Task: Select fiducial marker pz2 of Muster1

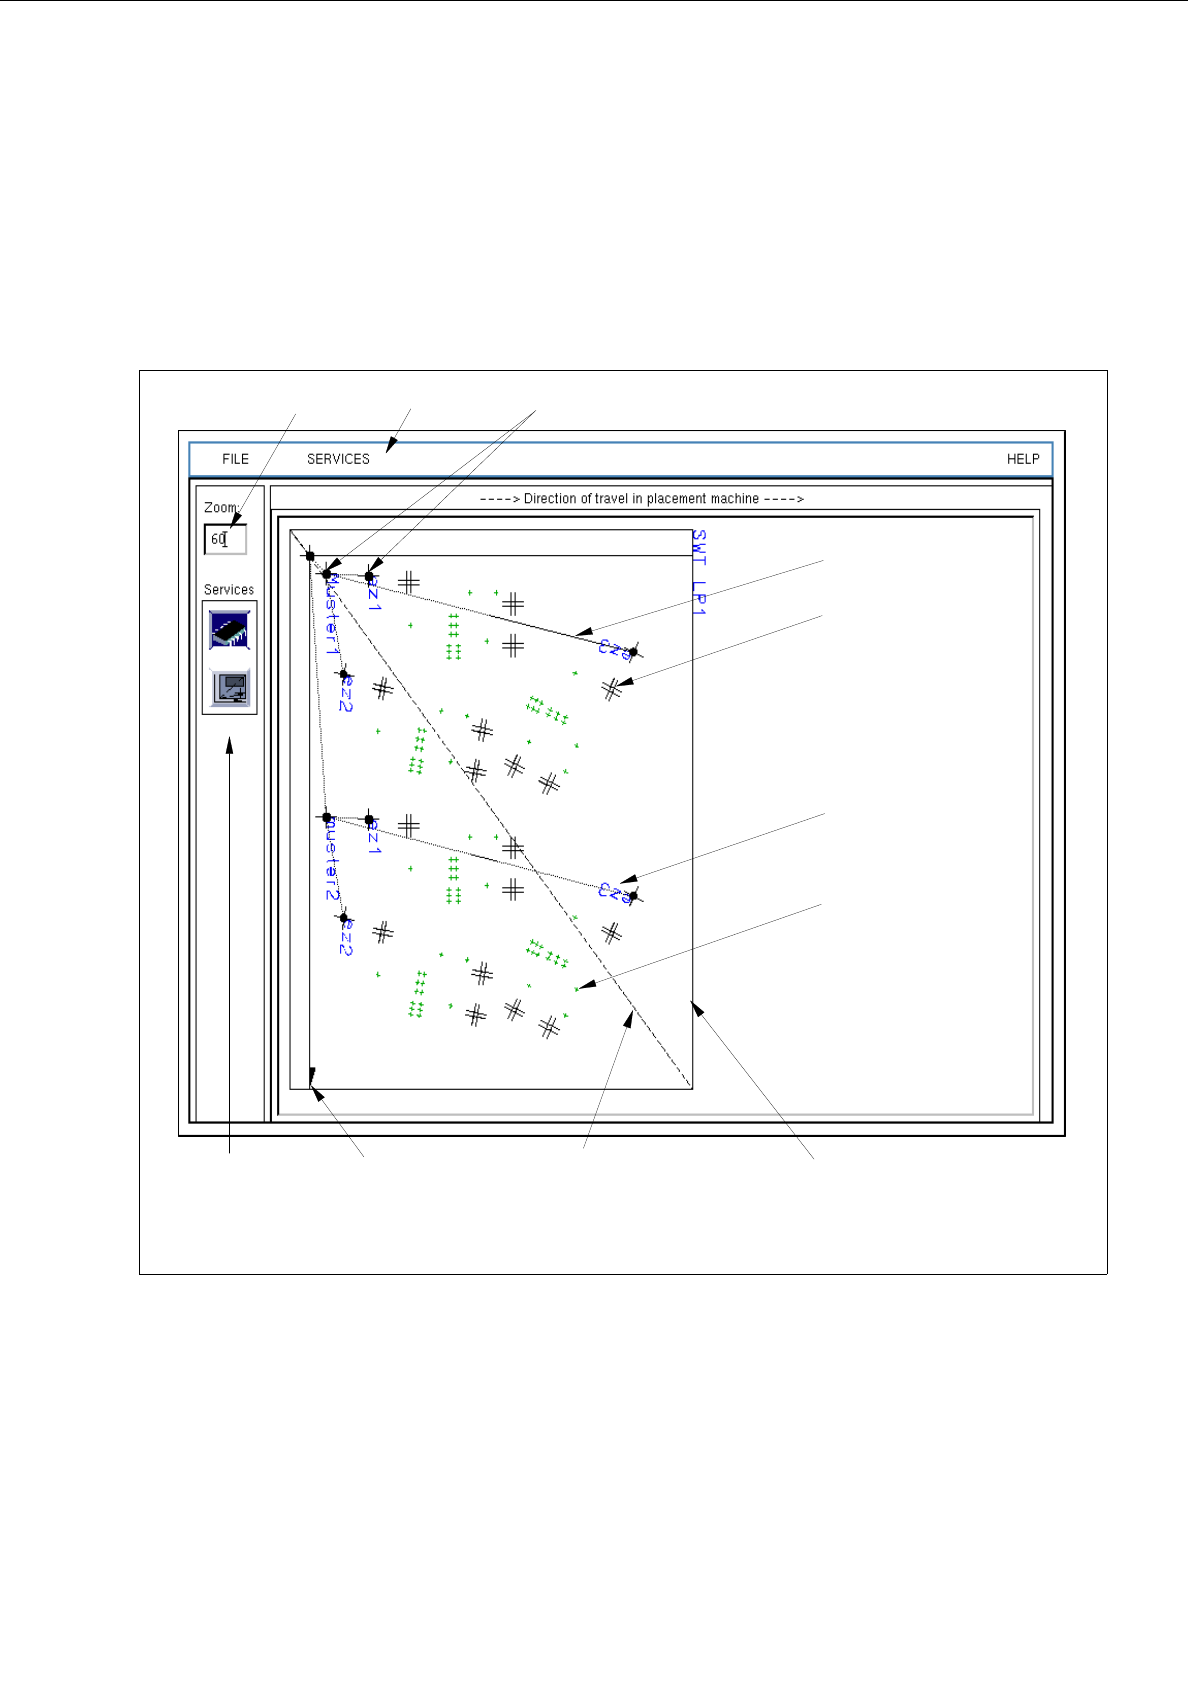Action: pos(344,674)
